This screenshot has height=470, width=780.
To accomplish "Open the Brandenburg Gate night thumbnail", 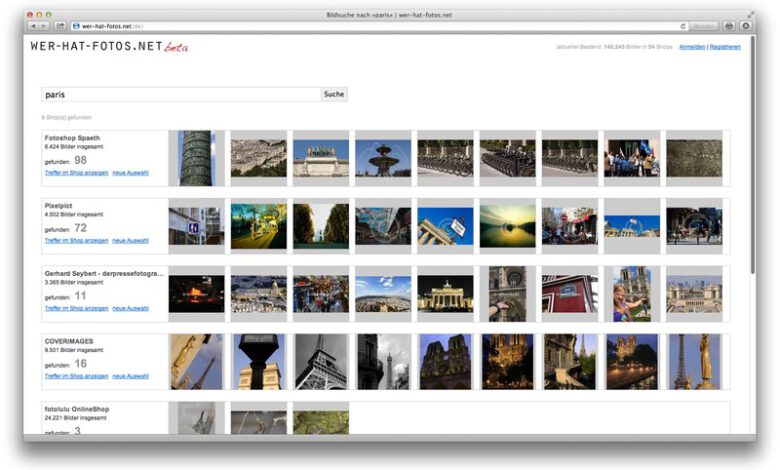I will [445, 294].
